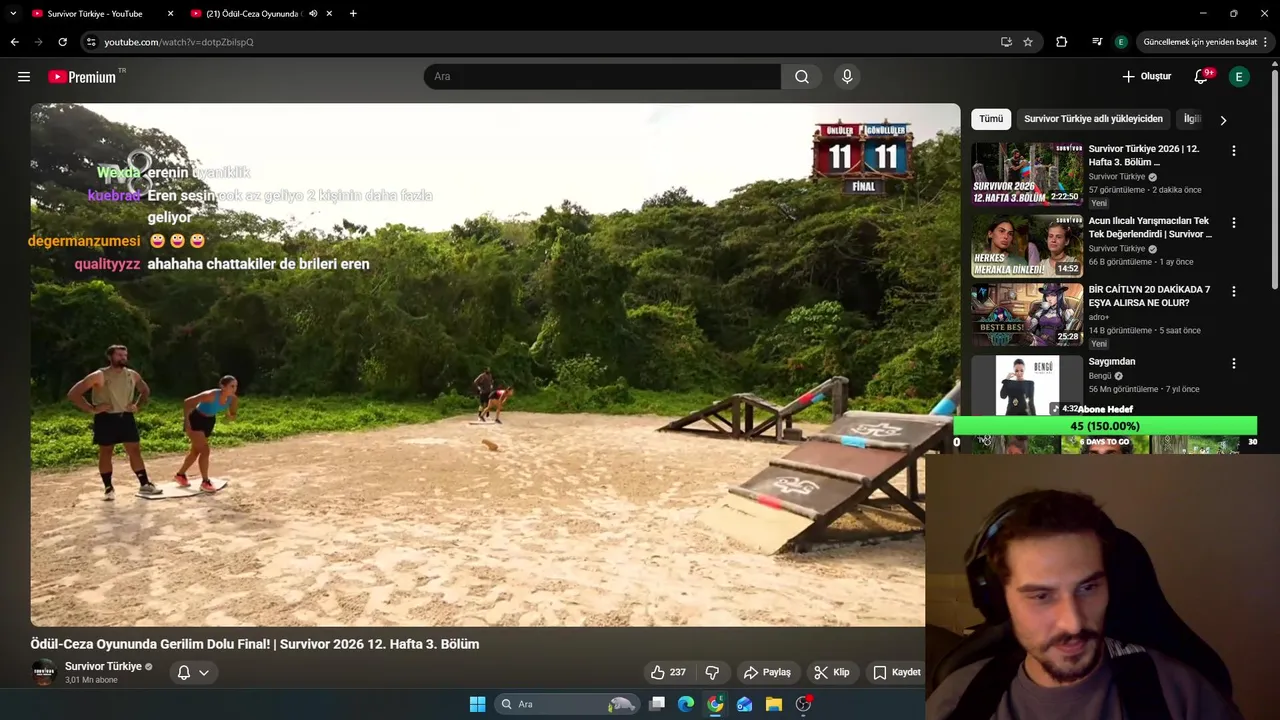This screenshot has width=1280, height=720.
Task: Go to YouTube Premium home logo
Action: pyautogui.click(x=82, y=77)
